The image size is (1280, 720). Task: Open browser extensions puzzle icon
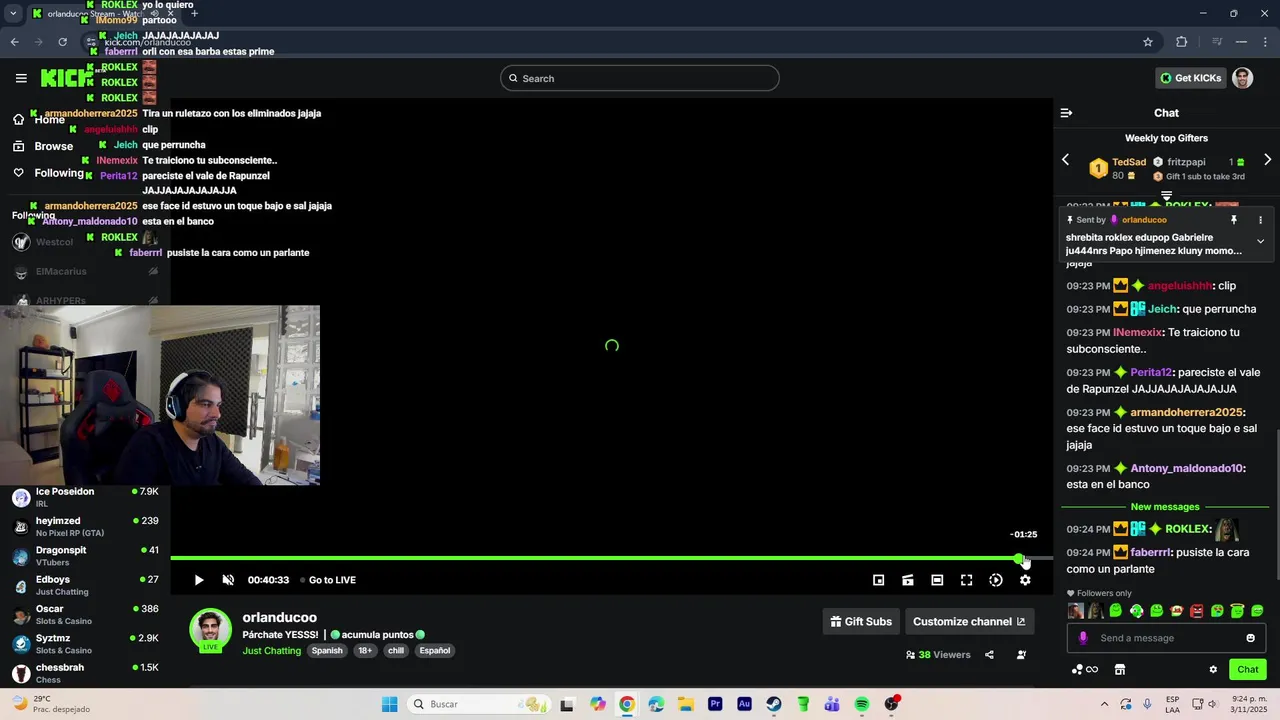[x=1182, y=42]
